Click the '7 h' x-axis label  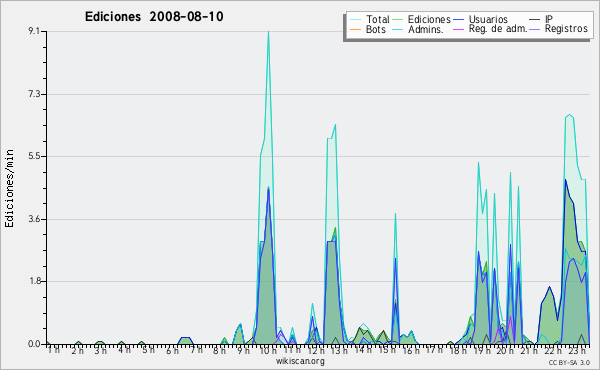point(196,350)
